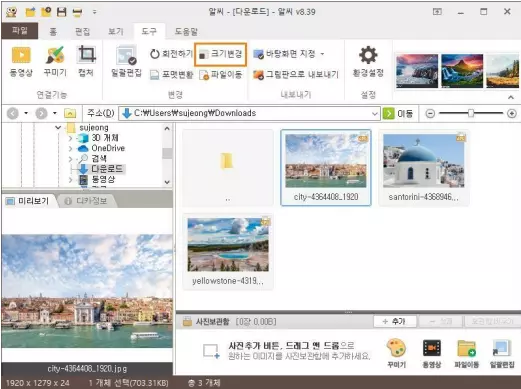The height and width of the screenshot is (389, 521).
Task: Click 그림판으로 내보내기 export to Paint
Action: [x=296, y=74]
